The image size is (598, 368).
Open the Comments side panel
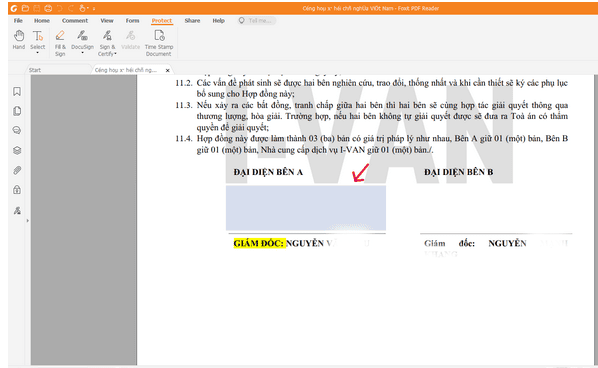tap(17, 130)
